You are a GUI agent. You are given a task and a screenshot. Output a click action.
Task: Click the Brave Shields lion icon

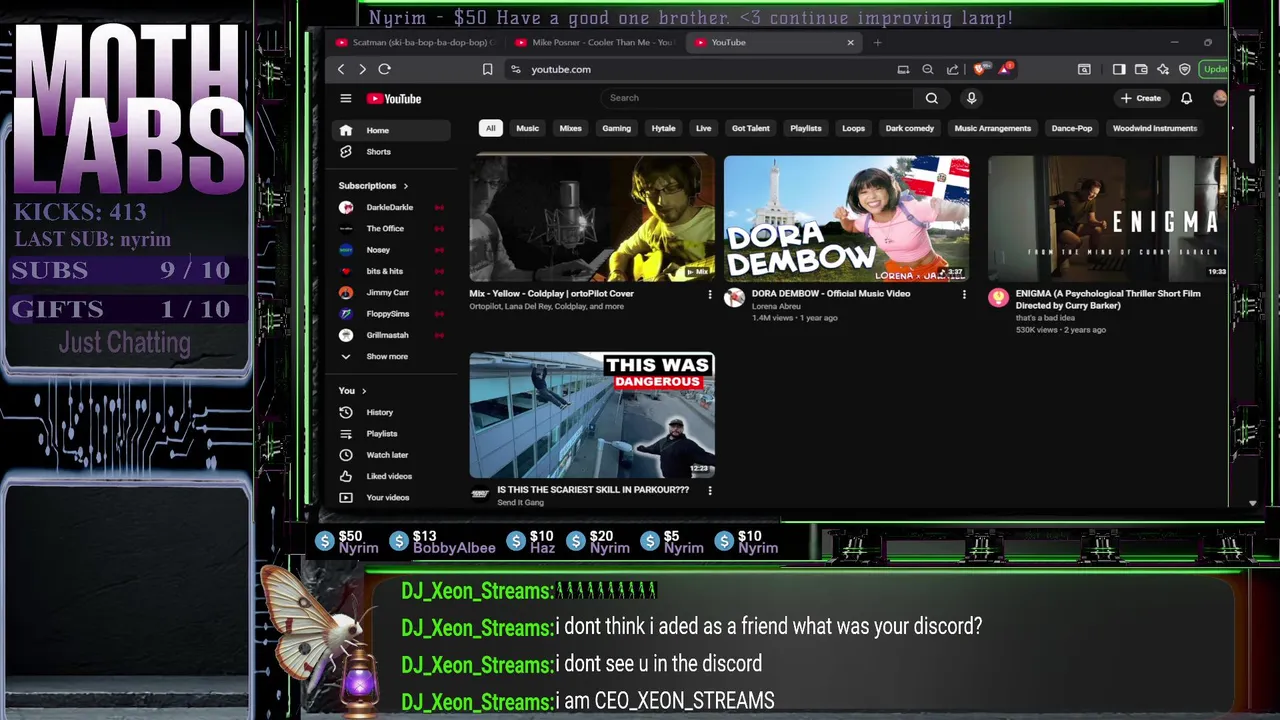coord(979,69)
